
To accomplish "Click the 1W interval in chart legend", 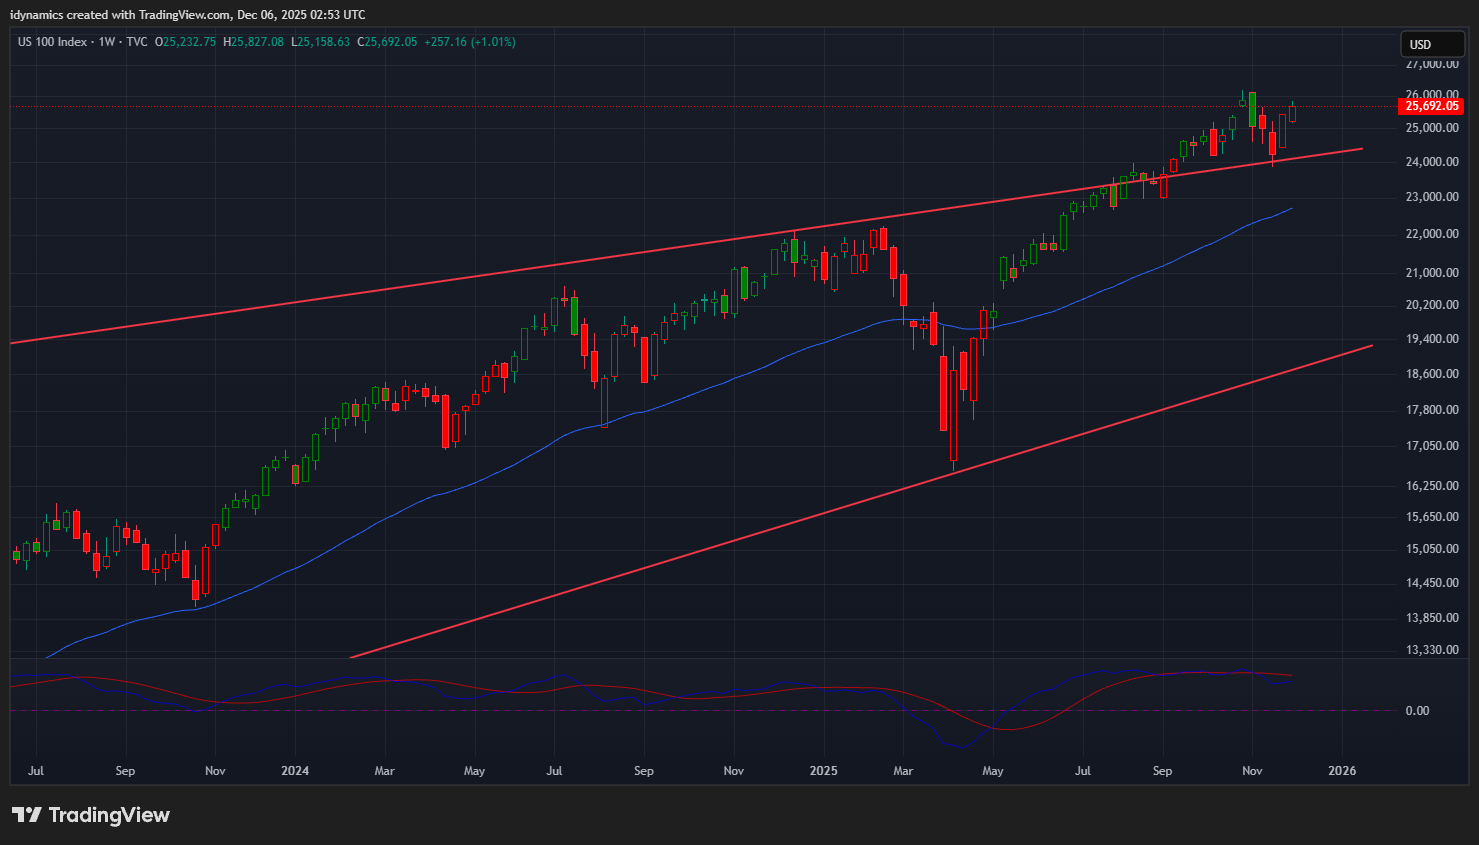I will (x=107, y=42).
